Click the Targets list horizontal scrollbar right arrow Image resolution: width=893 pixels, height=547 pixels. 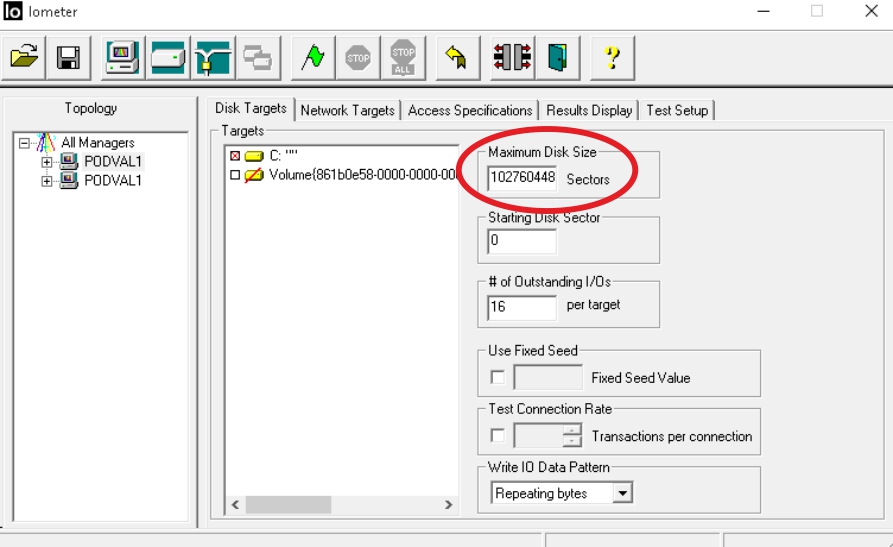[449, 505]
